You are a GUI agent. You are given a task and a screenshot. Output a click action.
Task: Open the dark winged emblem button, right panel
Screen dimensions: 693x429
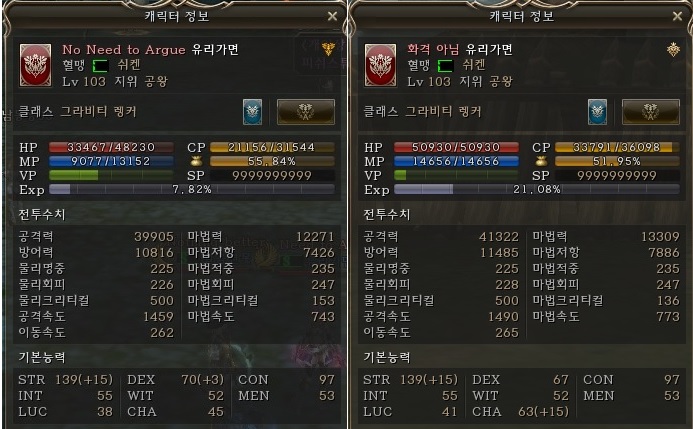[x=651, y=112]
